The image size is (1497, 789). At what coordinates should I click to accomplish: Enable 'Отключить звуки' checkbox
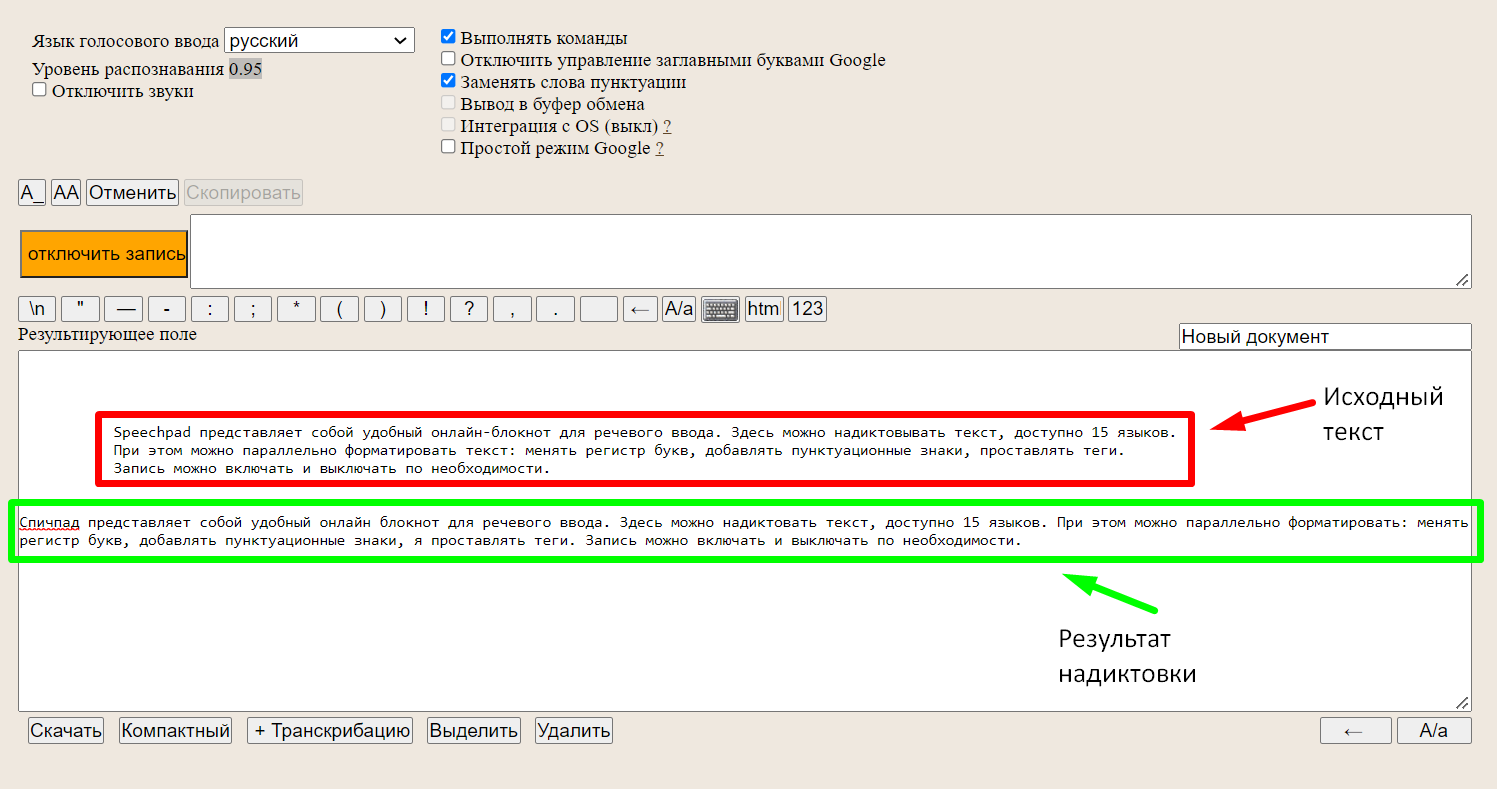pos(39,90)
